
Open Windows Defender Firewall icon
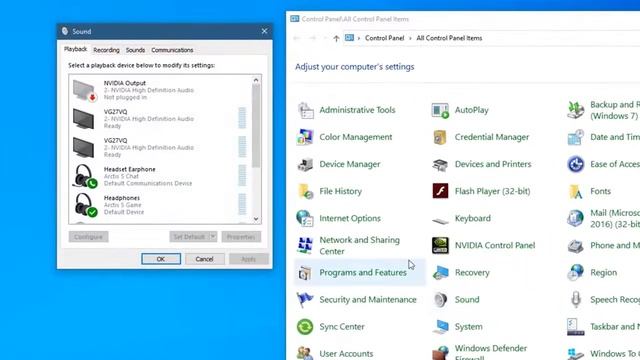pyautogui.click(x=440, y=353)
